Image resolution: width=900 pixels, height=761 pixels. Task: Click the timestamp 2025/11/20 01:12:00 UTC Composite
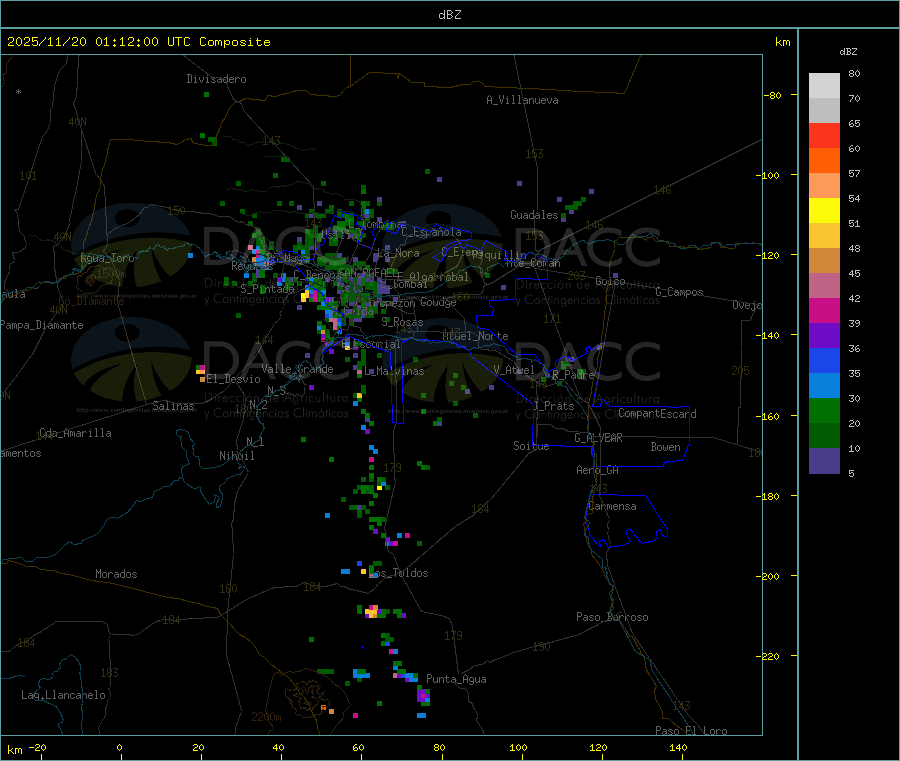click(x=138, y=42)
